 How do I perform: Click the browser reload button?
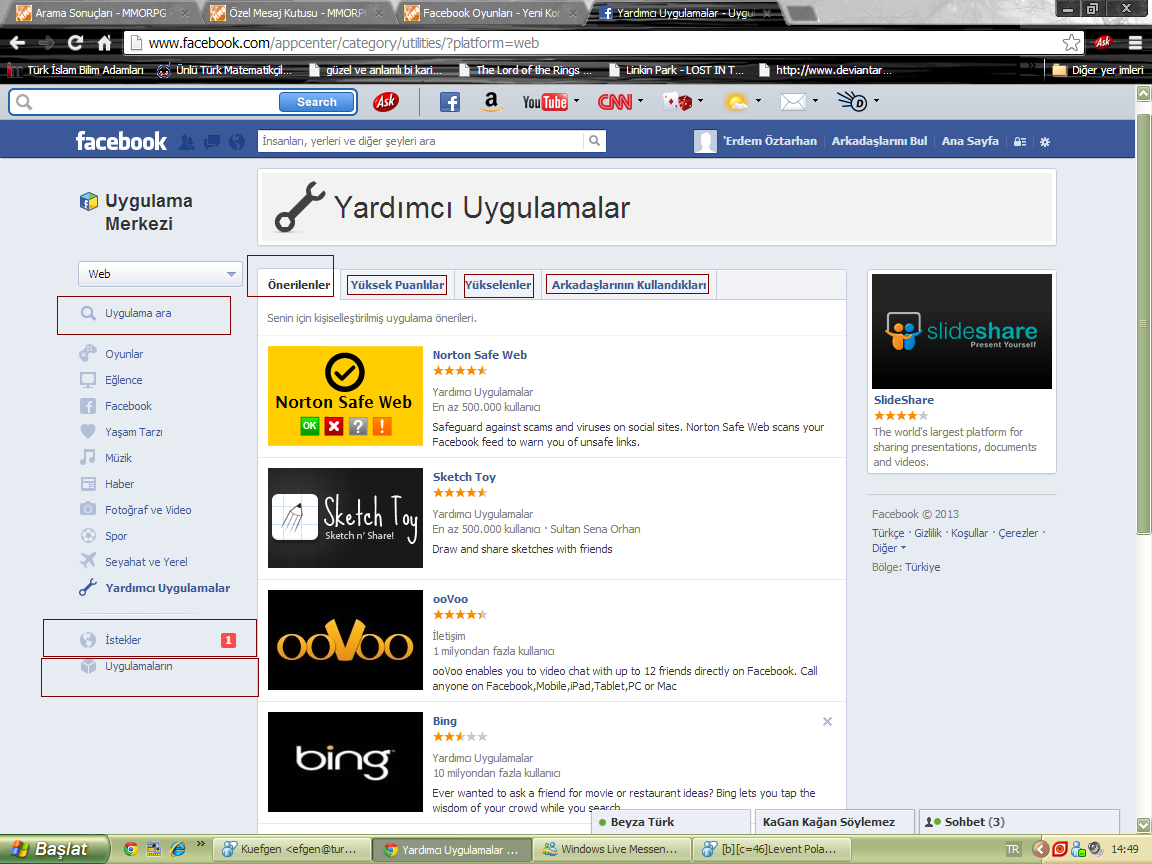coord(75,43)
